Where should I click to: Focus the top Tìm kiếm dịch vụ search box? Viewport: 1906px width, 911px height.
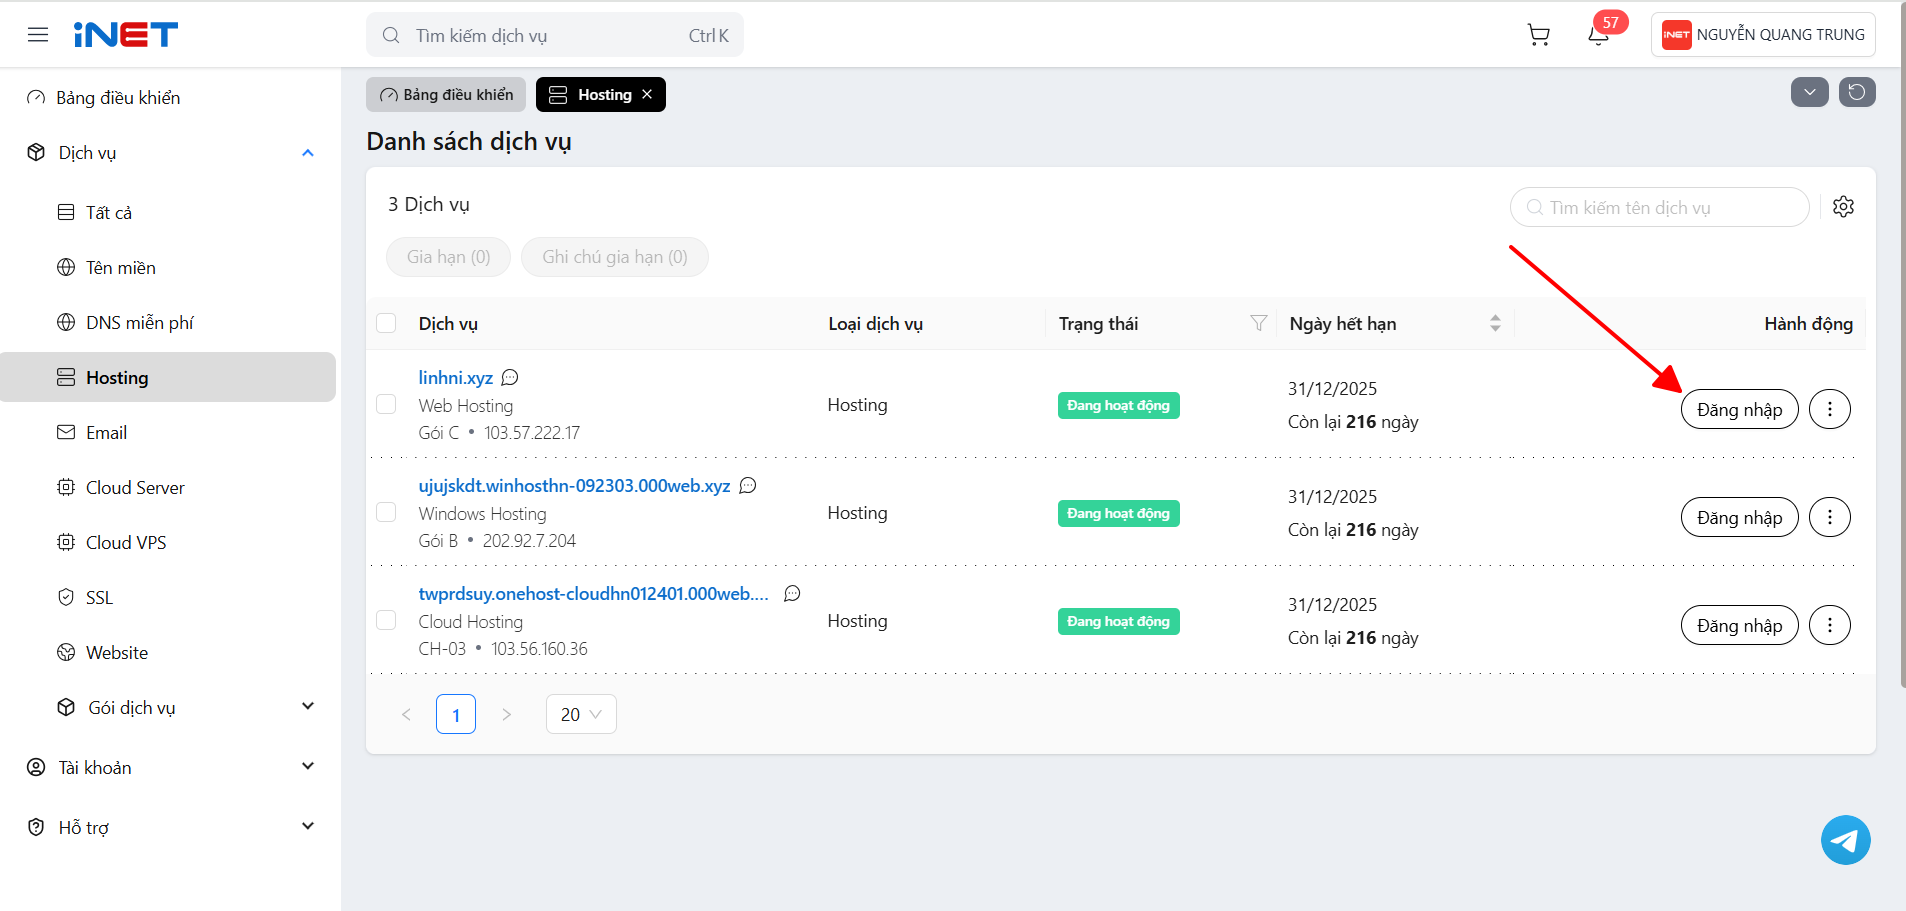(555, 35)
